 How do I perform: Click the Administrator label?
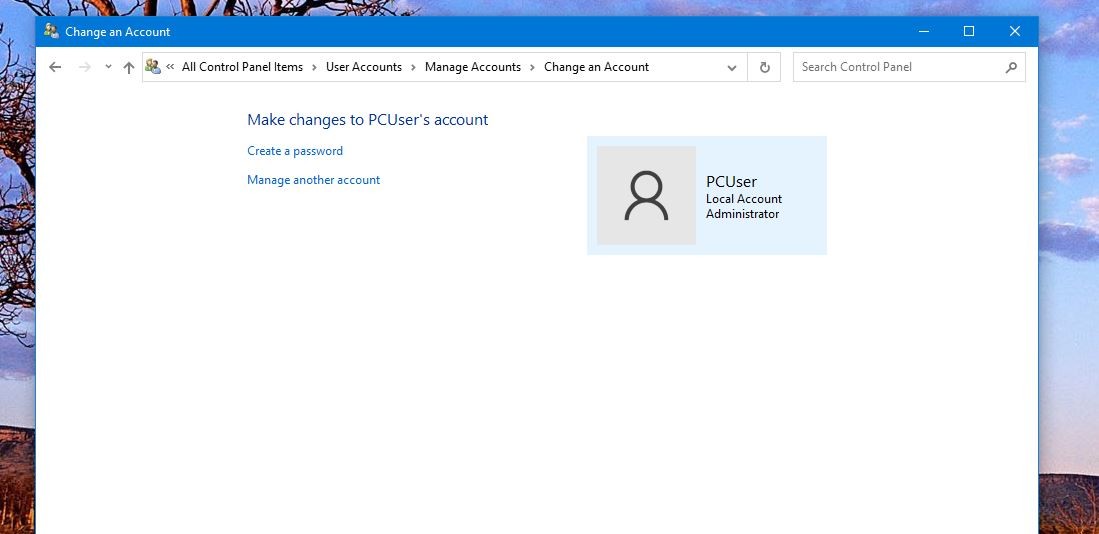(x=742, y=214)
